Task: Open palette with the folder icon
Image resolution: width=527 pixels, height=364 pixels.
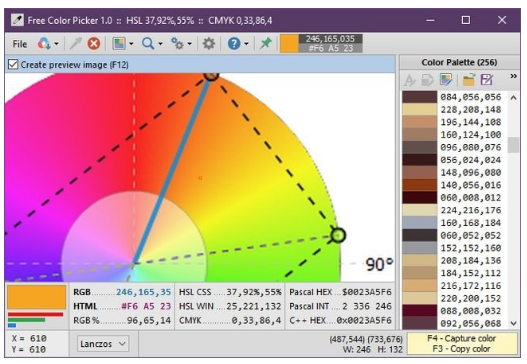Action: (x=469, y=80)
